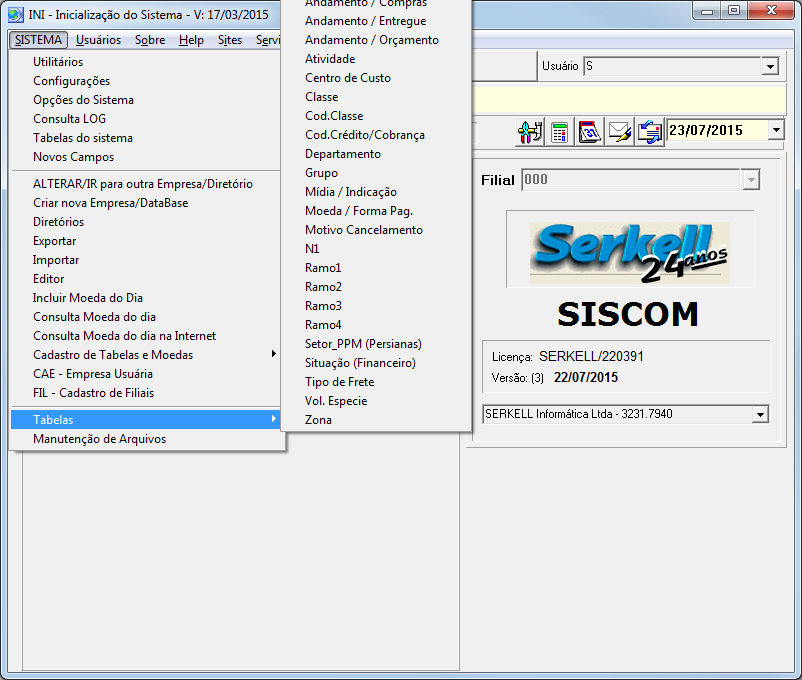
Task: Open the tools (pliers and hammer) icon
Action: tap(530, 133)
